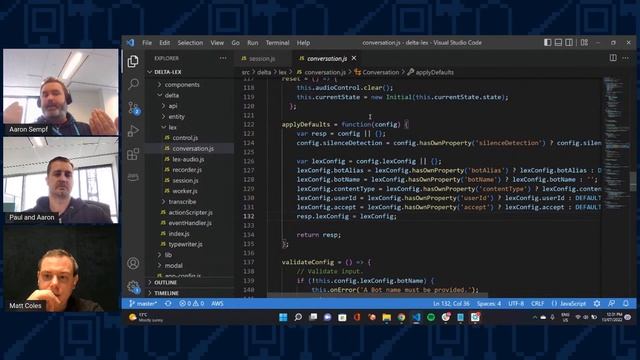This screenshot has width=640, height=360.
Task: Open the Manage gear in activity bar
Action: 133,287
